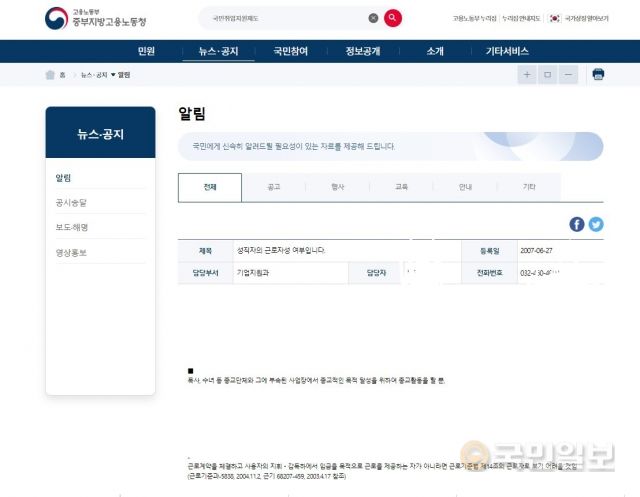This screenshot has width=640, height=497.
Task: Click the post title 성직자의 근로자성 여부입니다
Action: click(281, 250)
